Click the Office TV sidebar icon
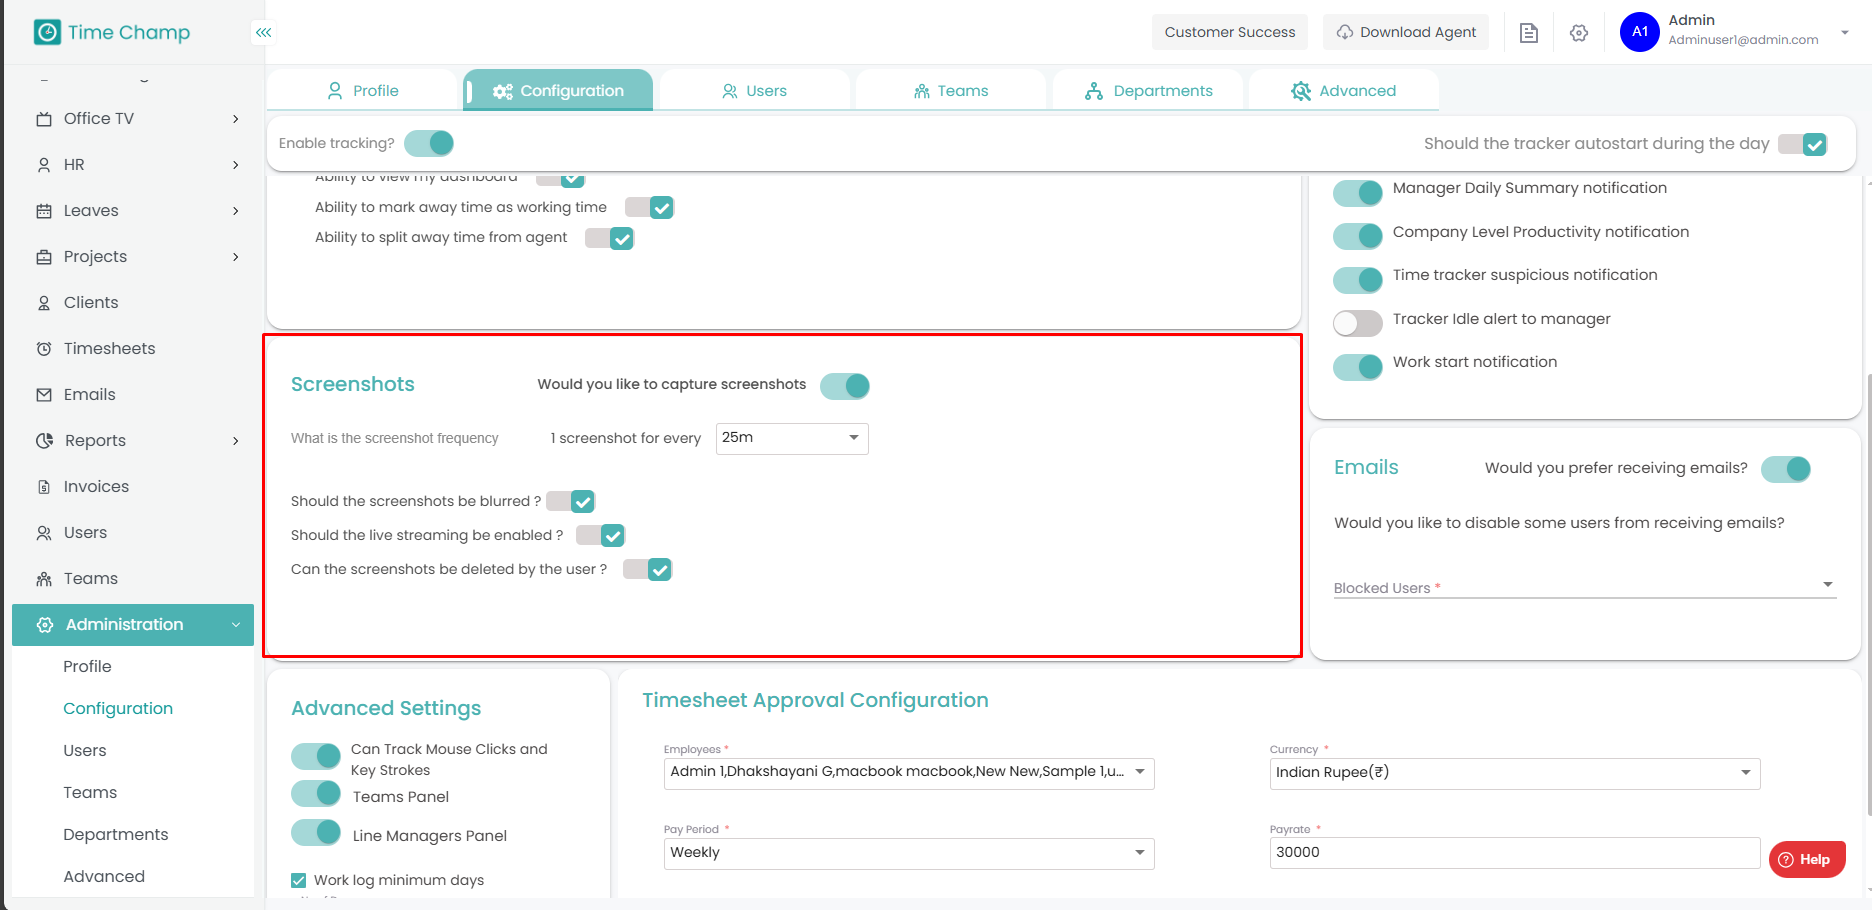 tap(44, 119)
